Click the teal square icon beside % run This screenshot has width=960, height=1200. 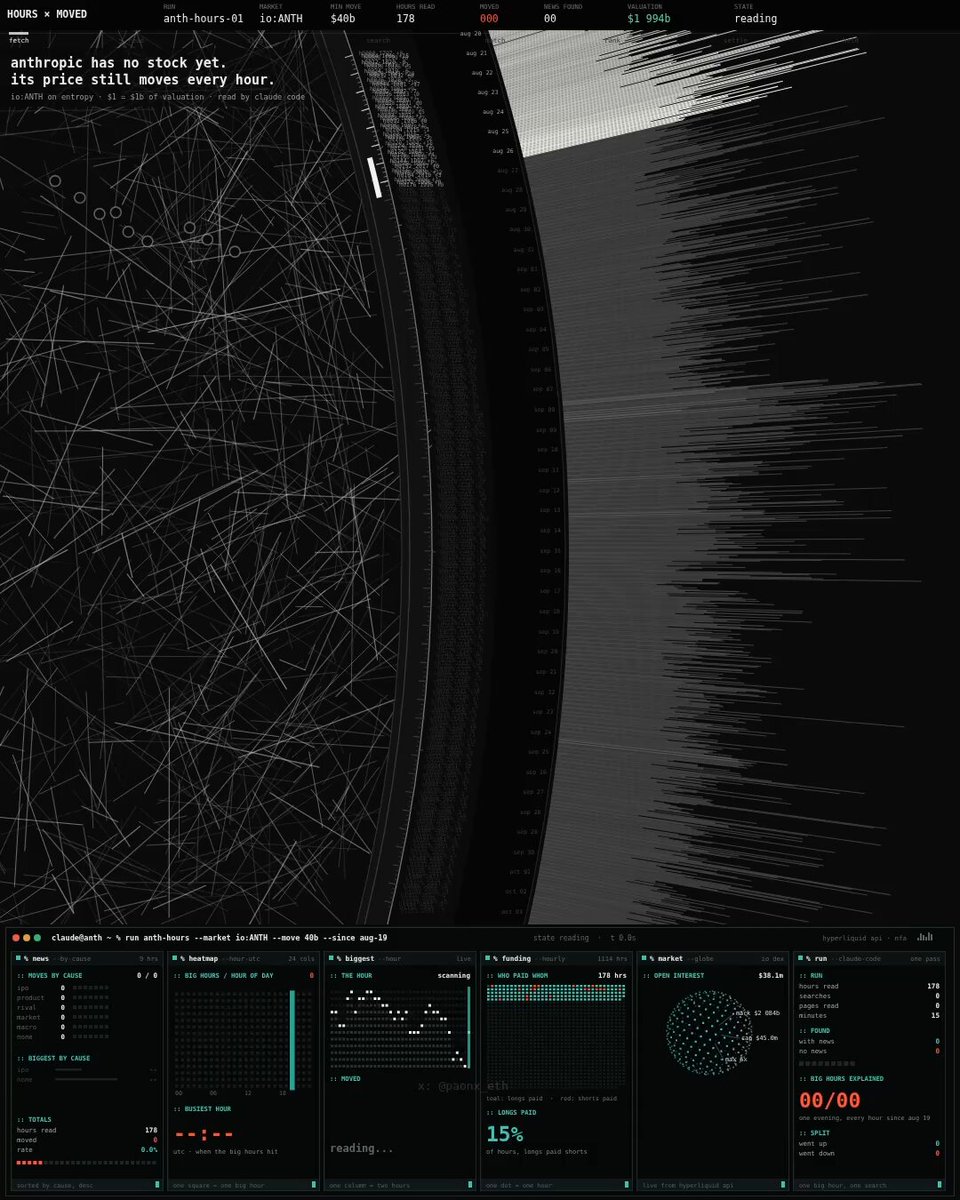(x=801, y=958)
